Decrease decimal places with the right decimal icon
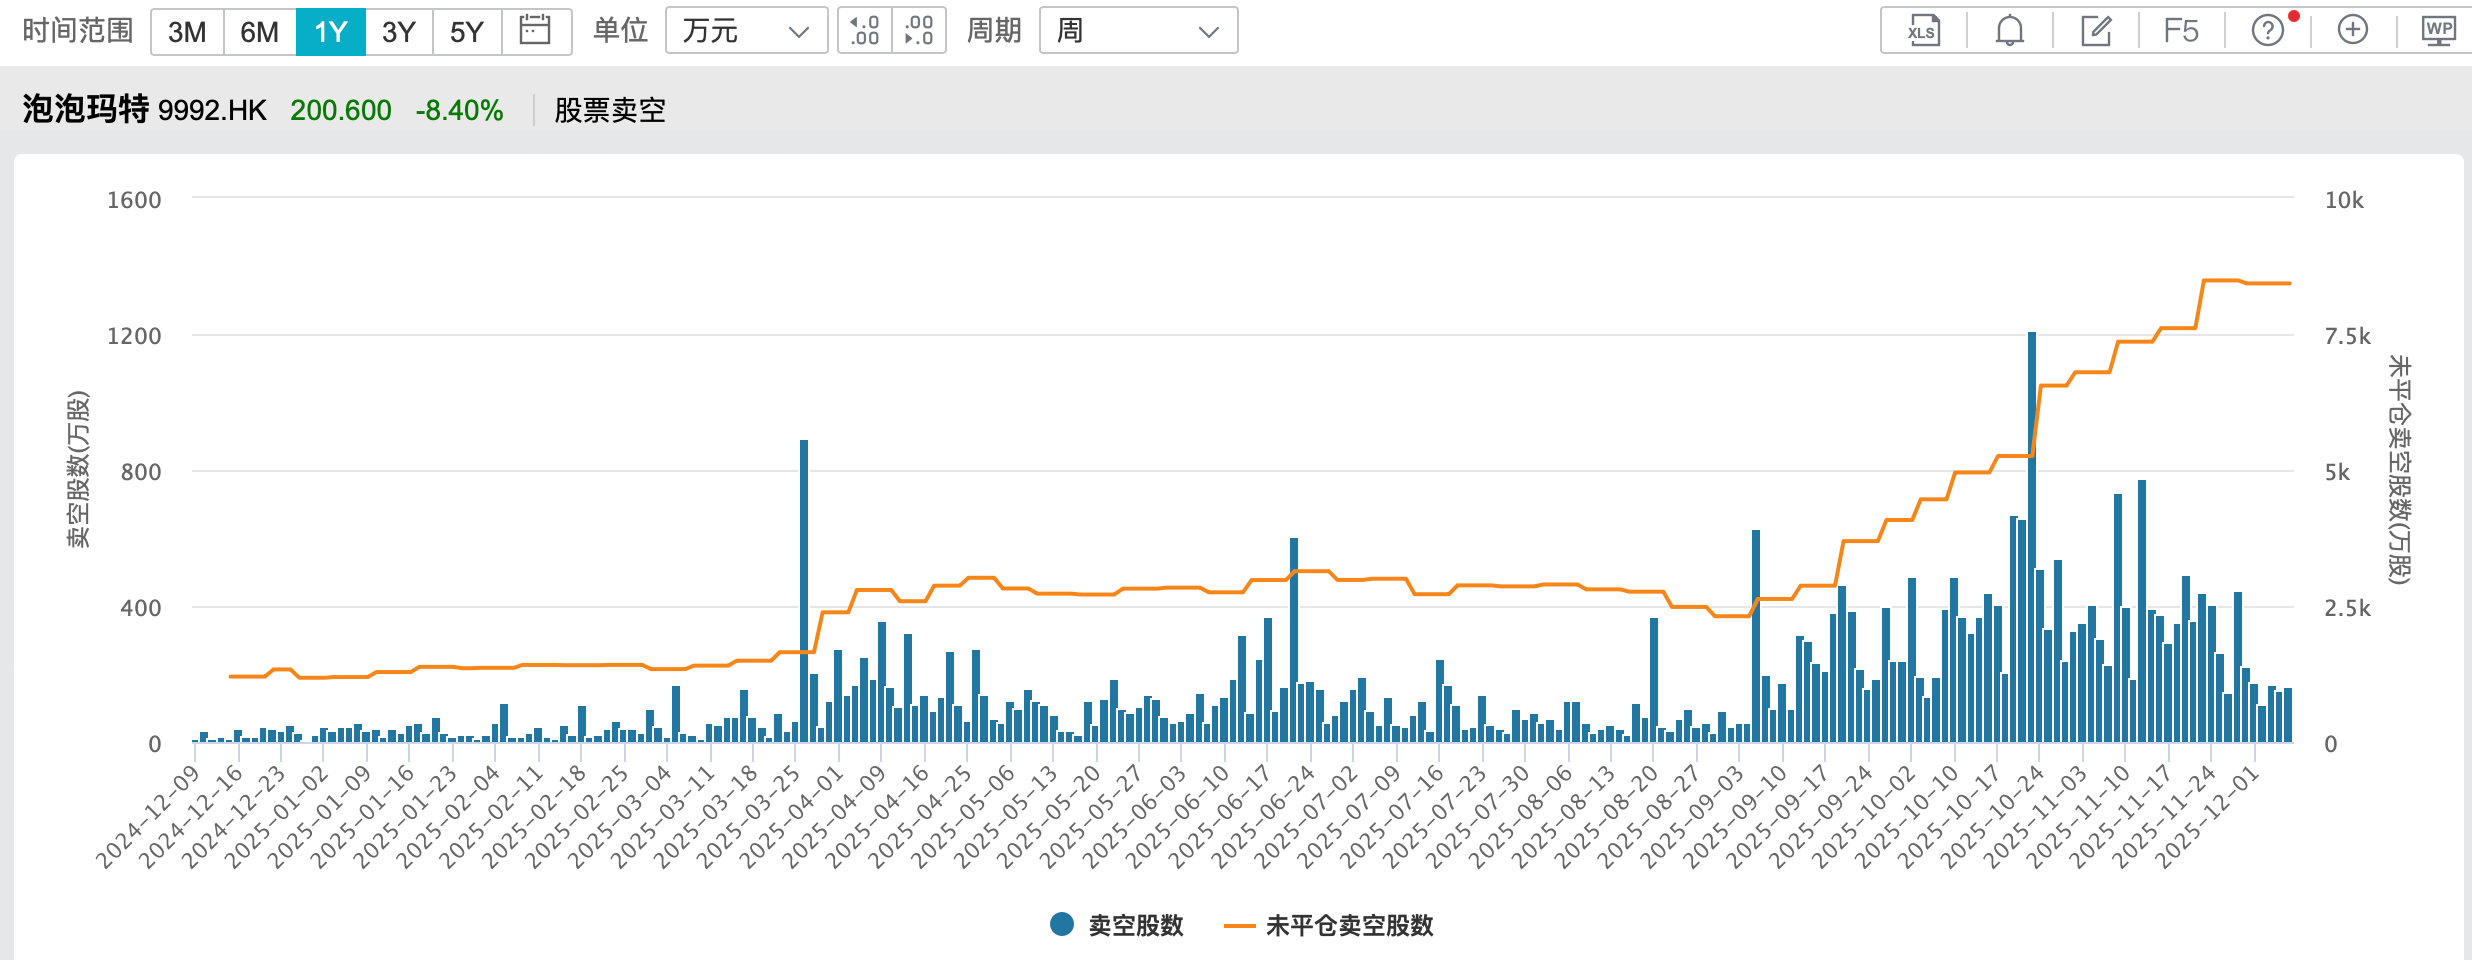 point(918,31)
